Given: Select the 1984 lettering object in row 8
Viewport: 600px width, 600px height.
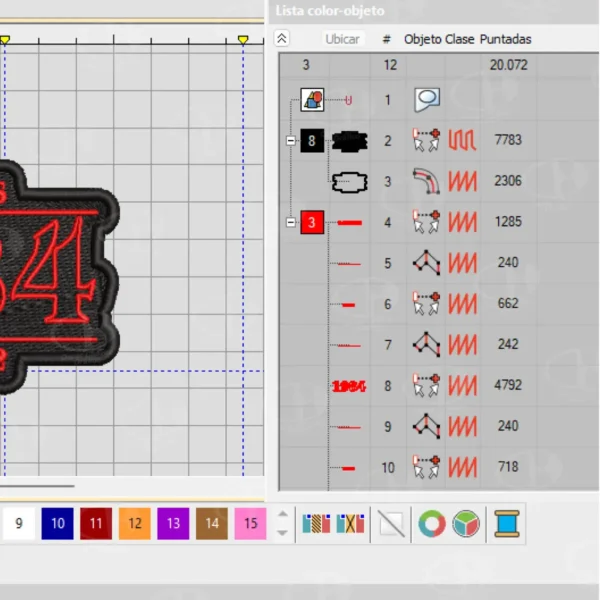Looking at the screenshot, I should pos(347,385).
